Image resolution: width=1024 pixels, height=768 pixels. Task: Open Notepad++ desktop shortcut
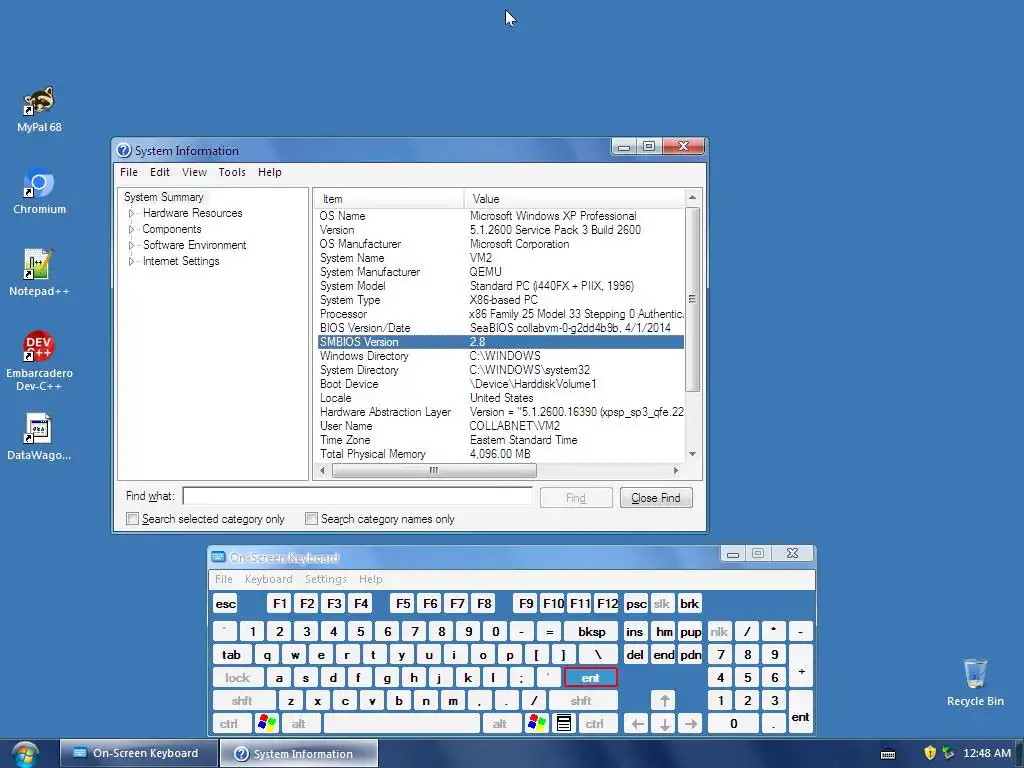(39, 272)
